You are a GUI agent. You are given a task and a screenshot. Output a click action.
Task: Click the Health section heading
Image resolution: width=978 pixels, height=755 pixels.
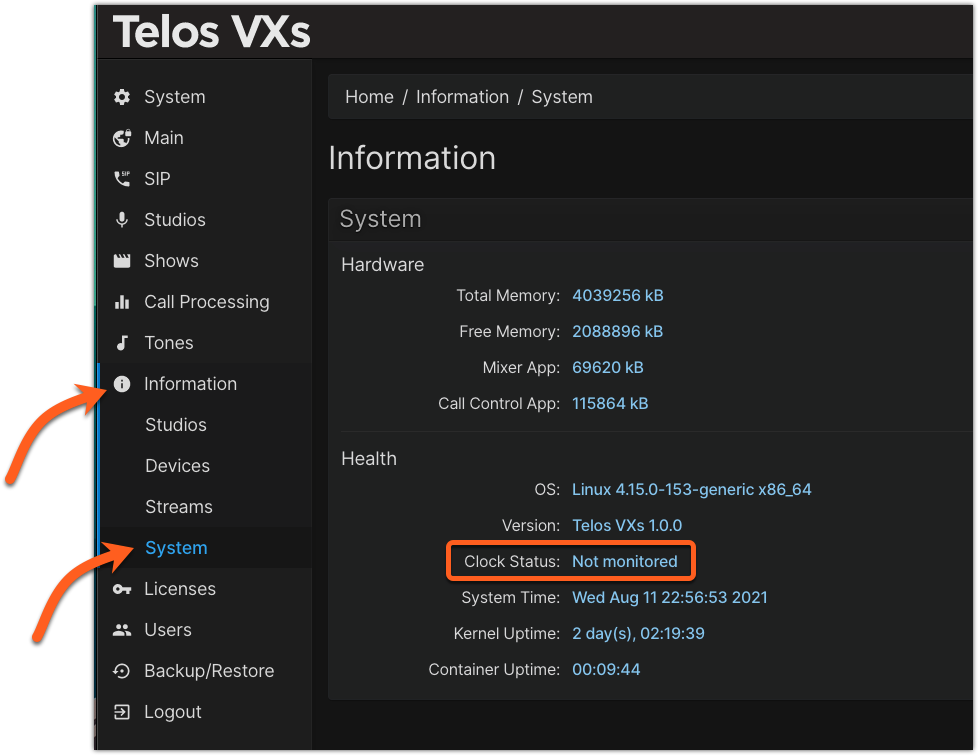point(369,459)
